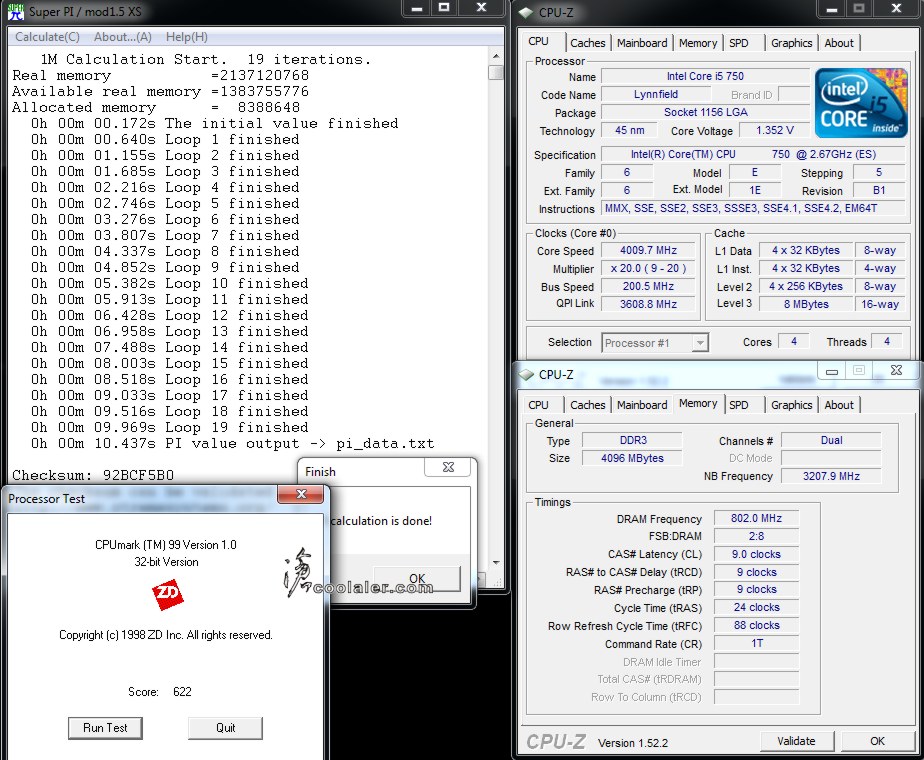Click Run Test in Processor Test

[x=105, y=728]
